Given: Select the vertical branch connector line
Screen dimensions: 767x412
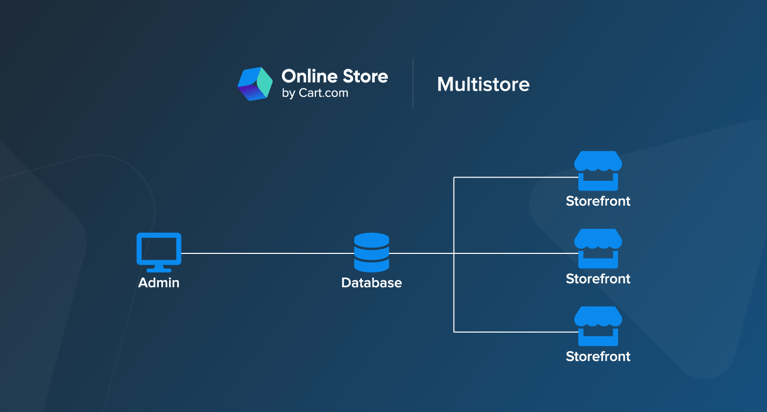Looking at the screenshot, I should (454, 215).
